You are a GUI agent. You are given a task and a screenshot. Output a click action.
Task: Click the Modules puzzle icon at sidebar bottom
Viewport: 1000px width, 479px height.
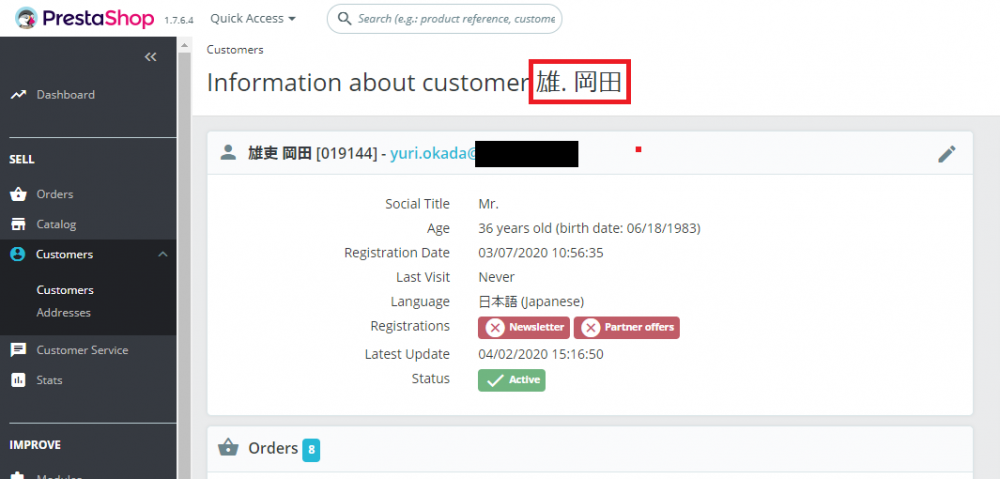click(18, 476)
